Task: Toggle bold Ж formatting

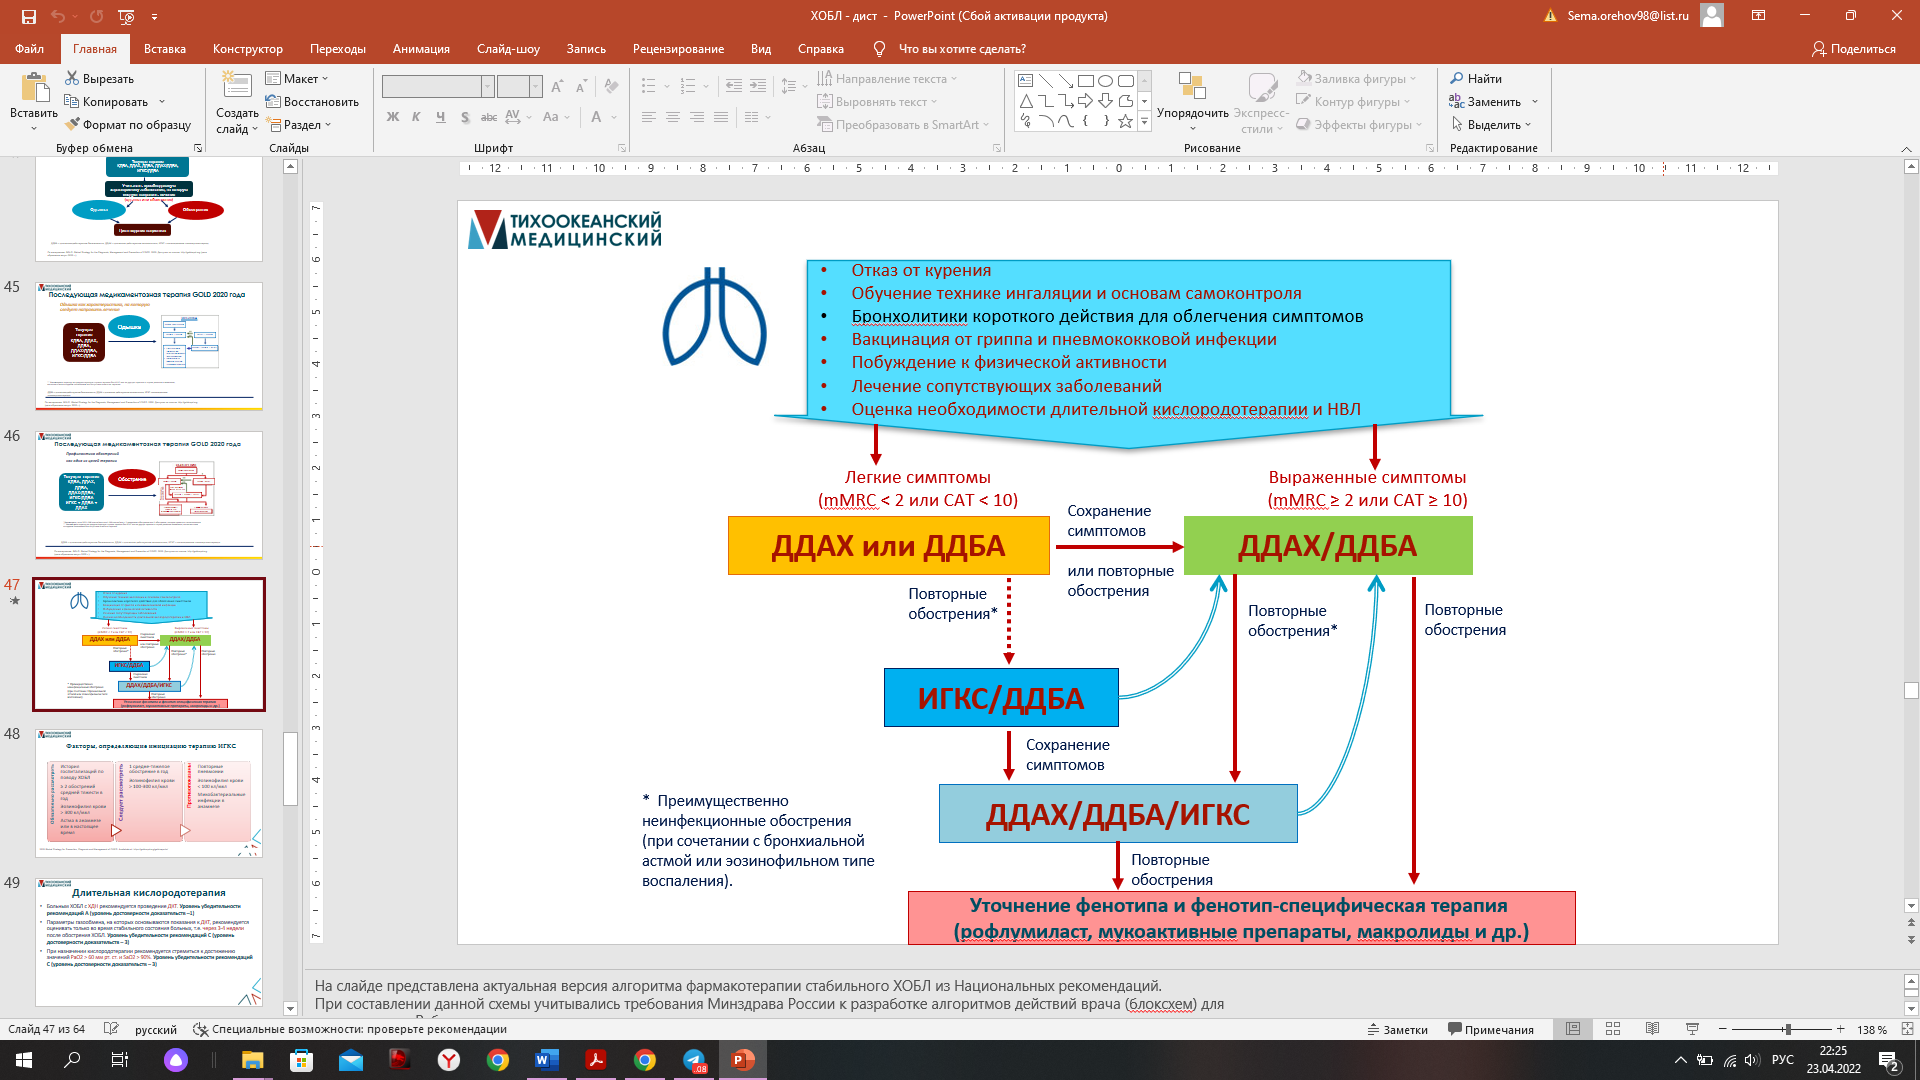Action: point(393,117)
